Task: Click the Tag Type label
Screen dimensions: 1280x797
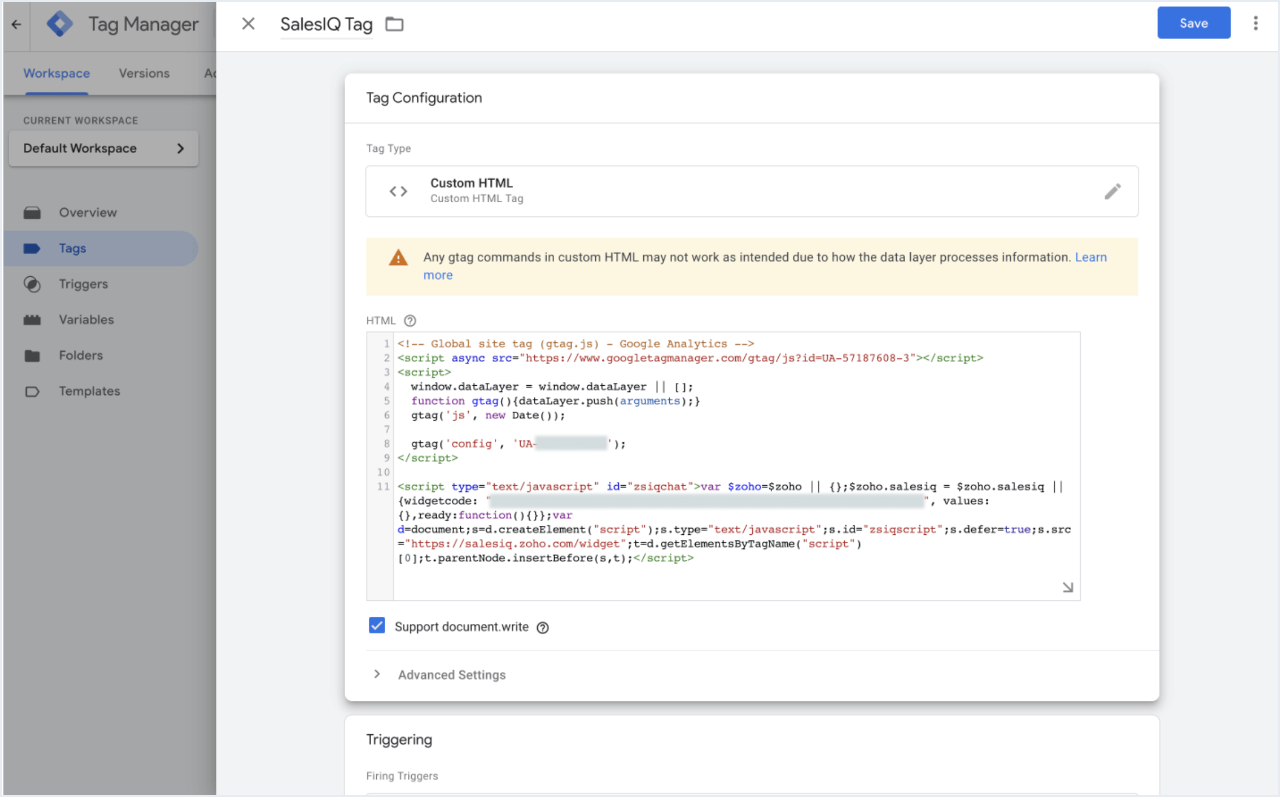Action: [389, 149]
